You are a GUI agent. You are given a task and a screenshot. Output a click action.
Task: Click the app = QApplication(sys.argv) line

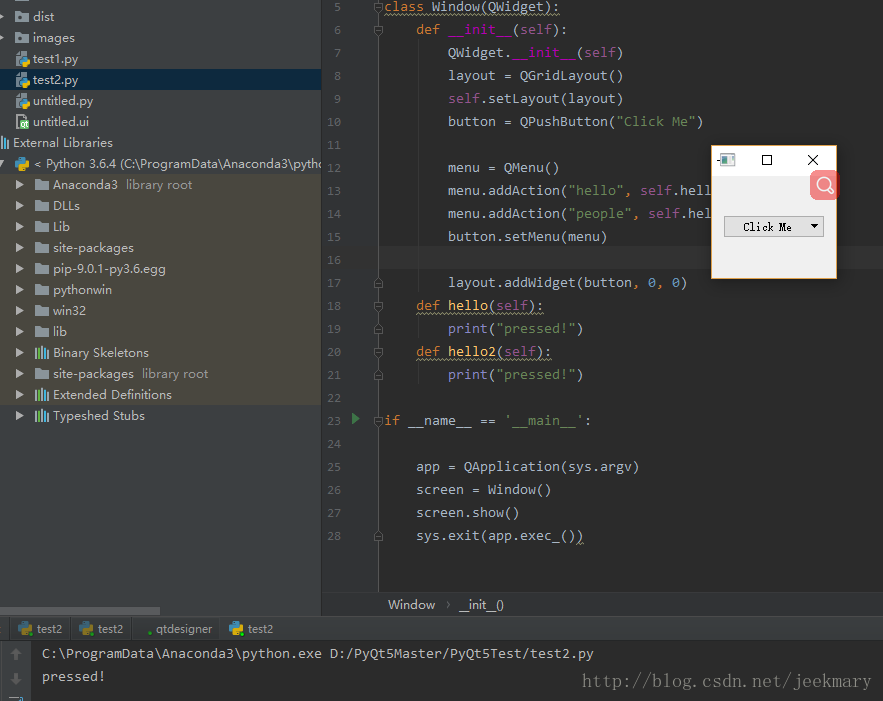coord(528,467)
